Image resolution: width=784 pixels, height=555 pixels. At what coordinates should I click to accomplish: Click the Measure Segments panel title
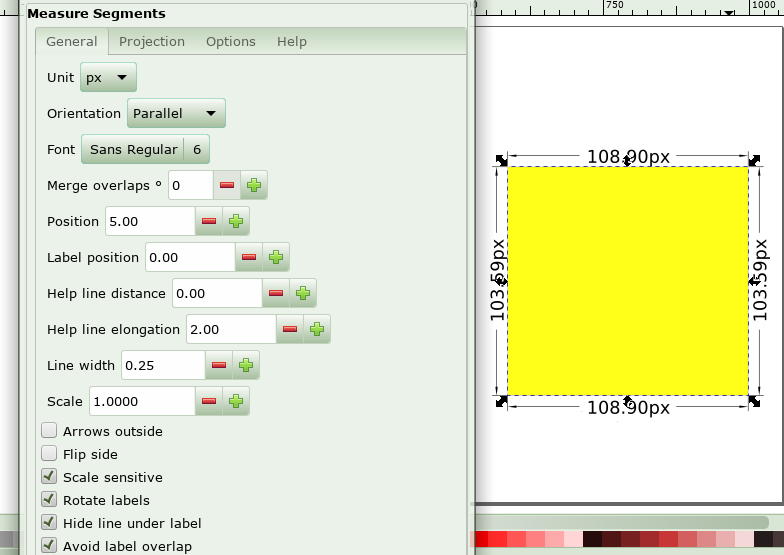click(x=96, y=14)
